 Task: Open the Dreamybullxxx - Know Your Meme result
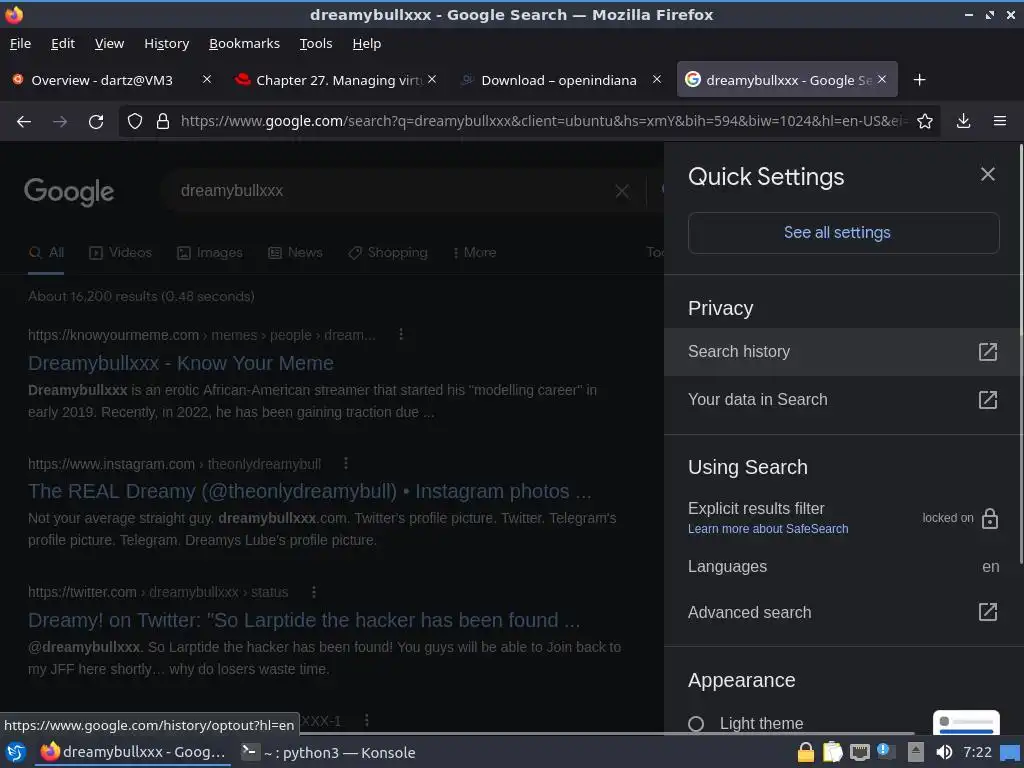click(181, 363)
